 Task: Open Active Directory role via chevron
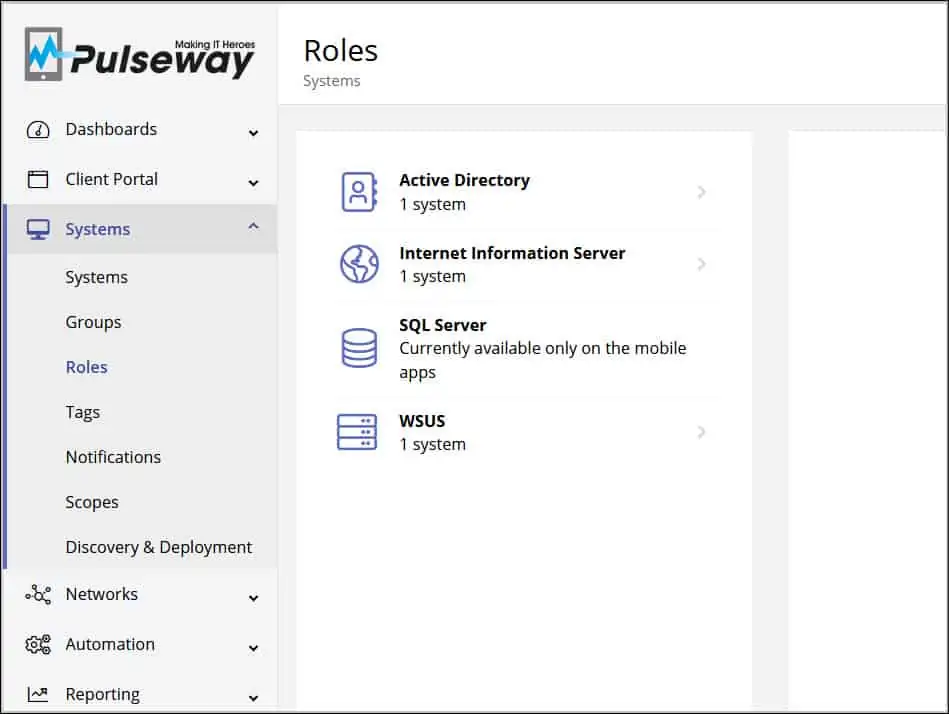coord(701,192)
